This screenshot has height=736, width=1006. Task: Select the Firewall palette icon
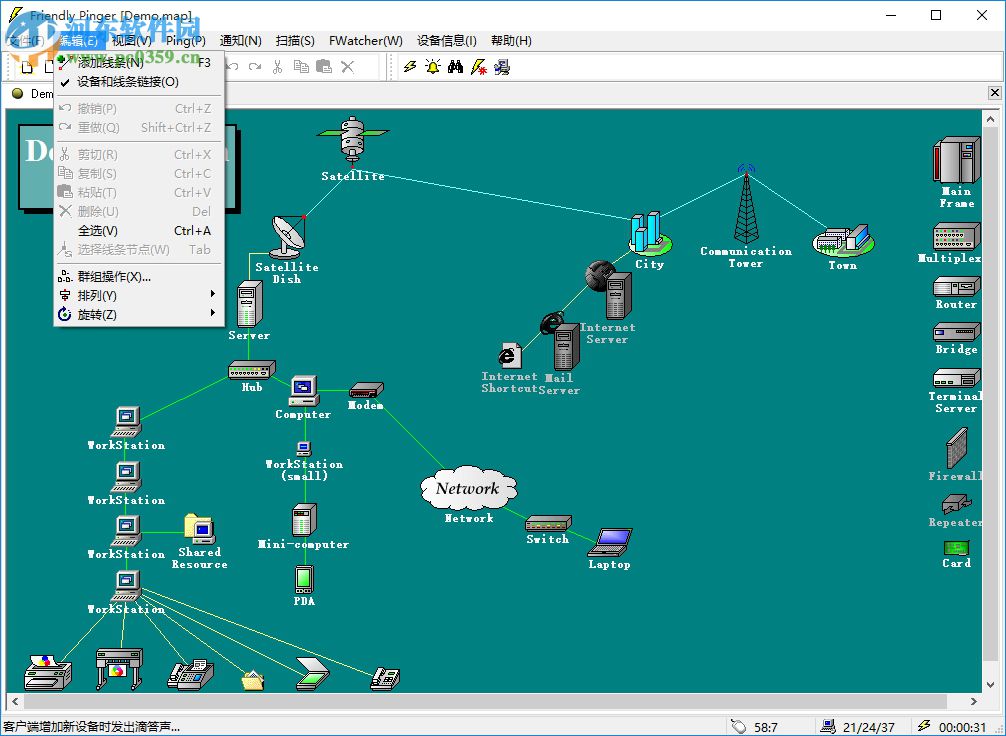coord(956,448)
